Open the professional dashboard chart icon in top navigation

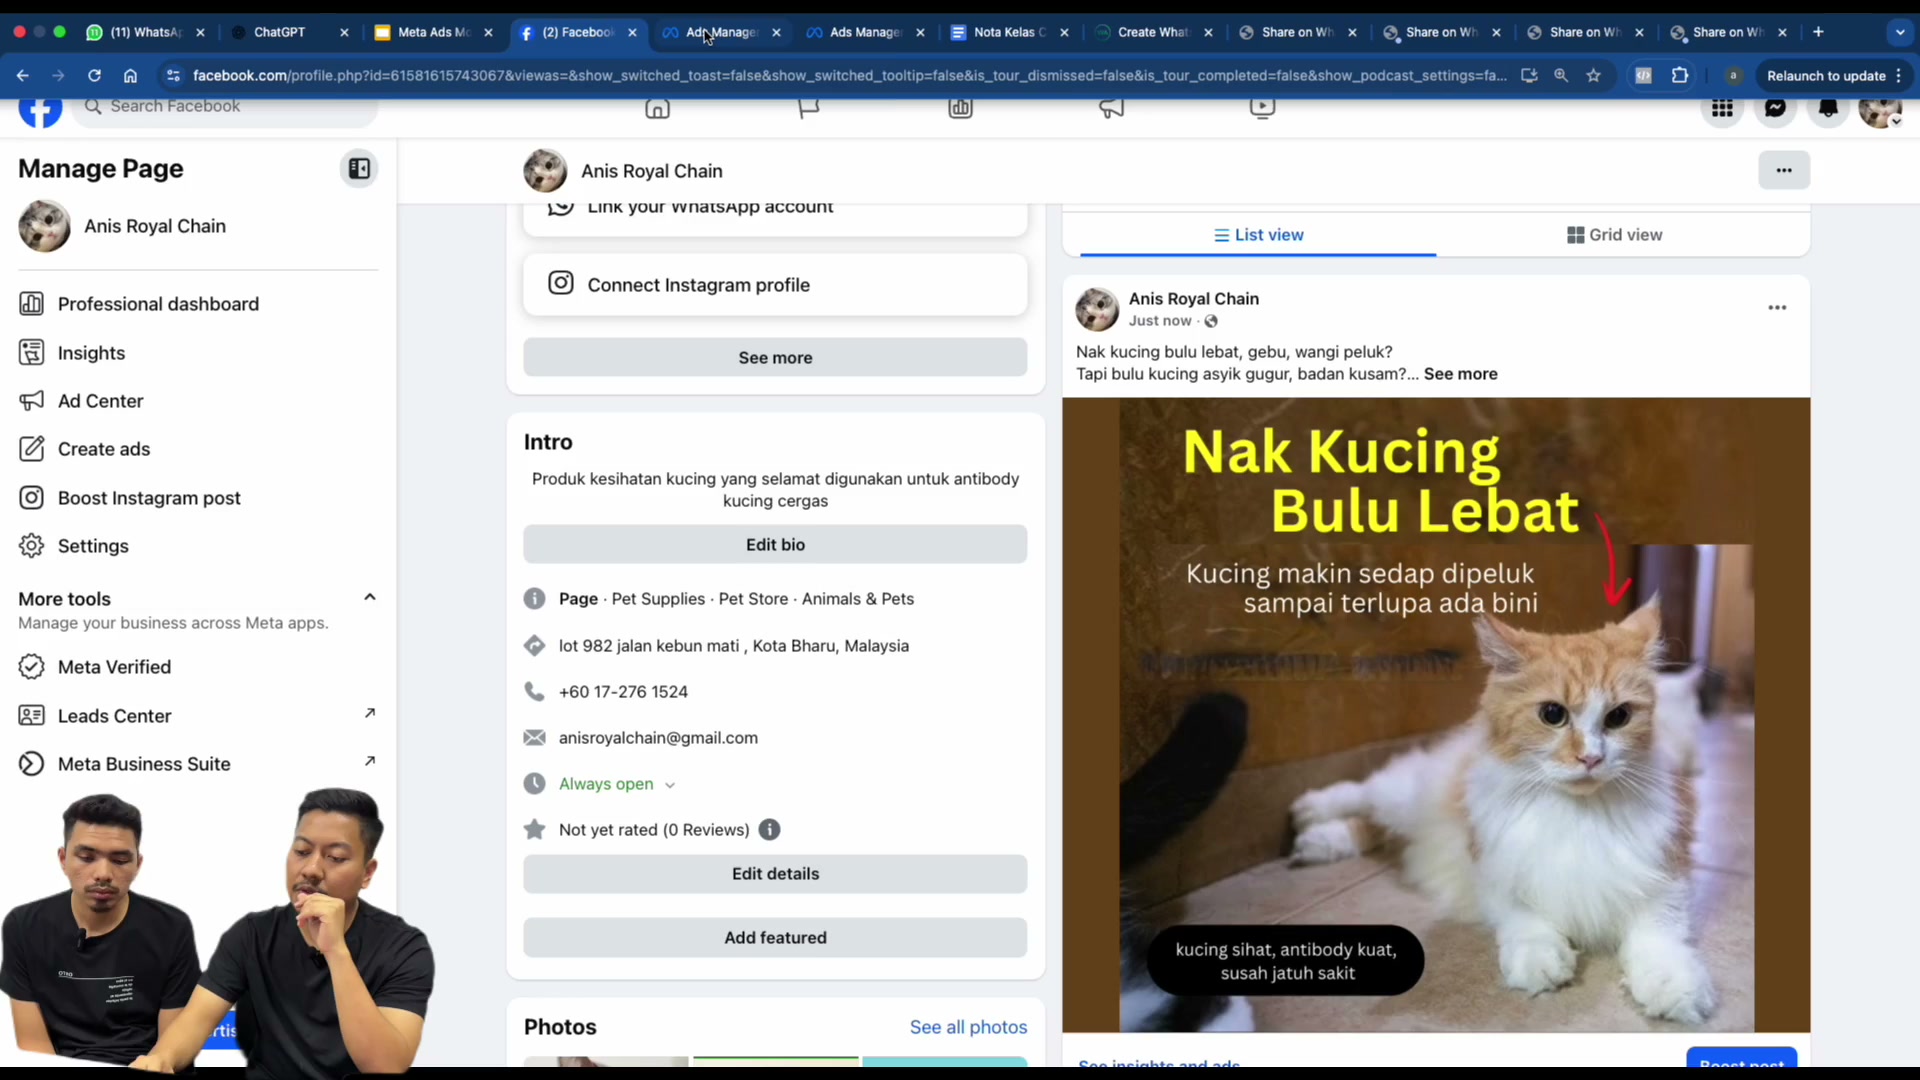[960, 108]
